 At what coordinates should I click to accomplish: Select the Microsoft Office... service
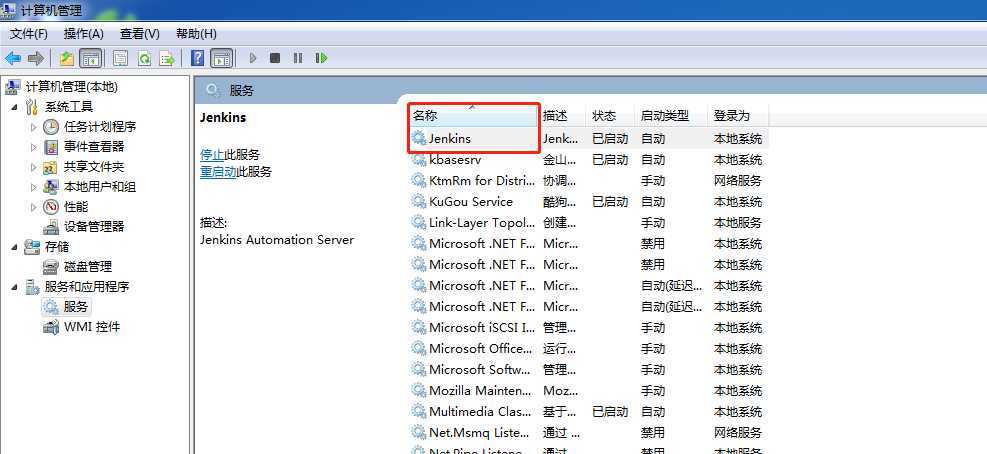[588, 349]
